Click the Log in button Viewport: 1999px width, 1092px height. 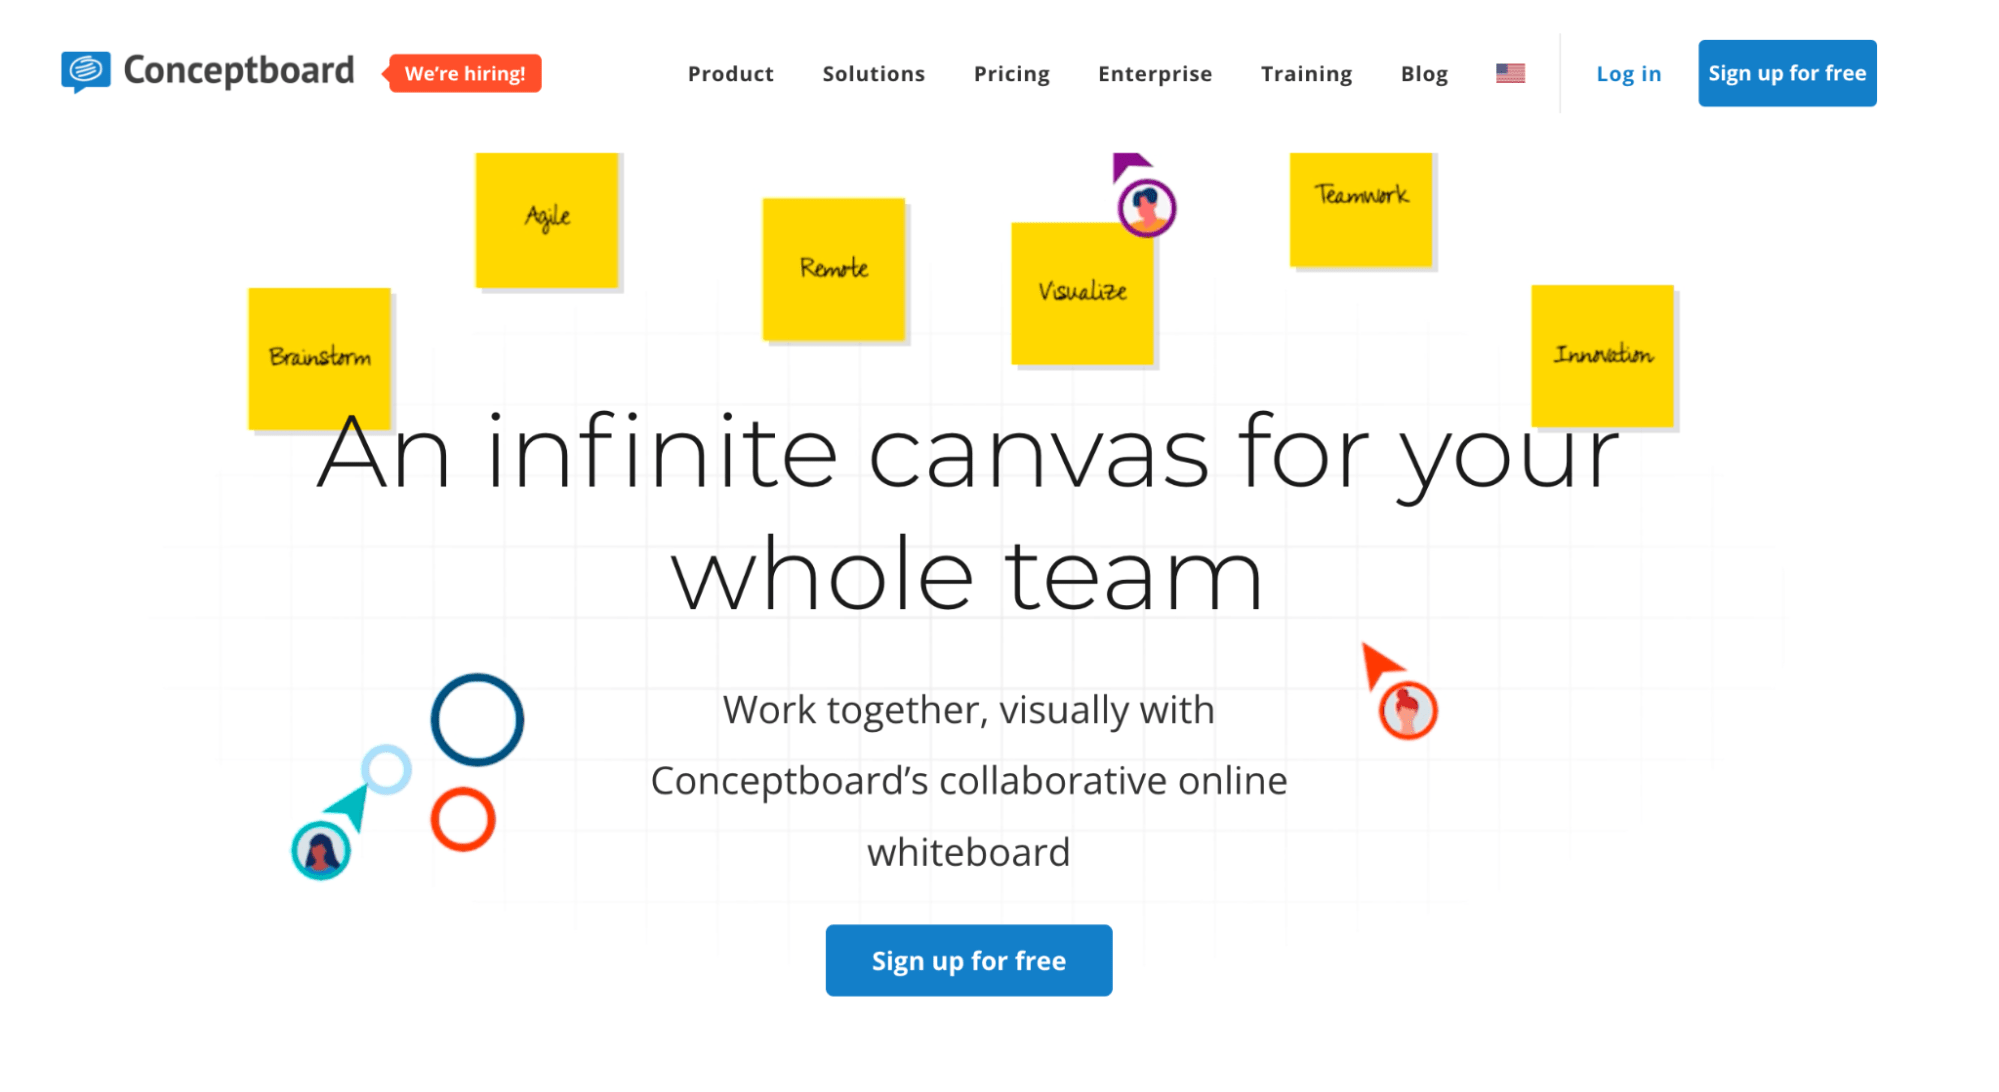coord(1628,73)
